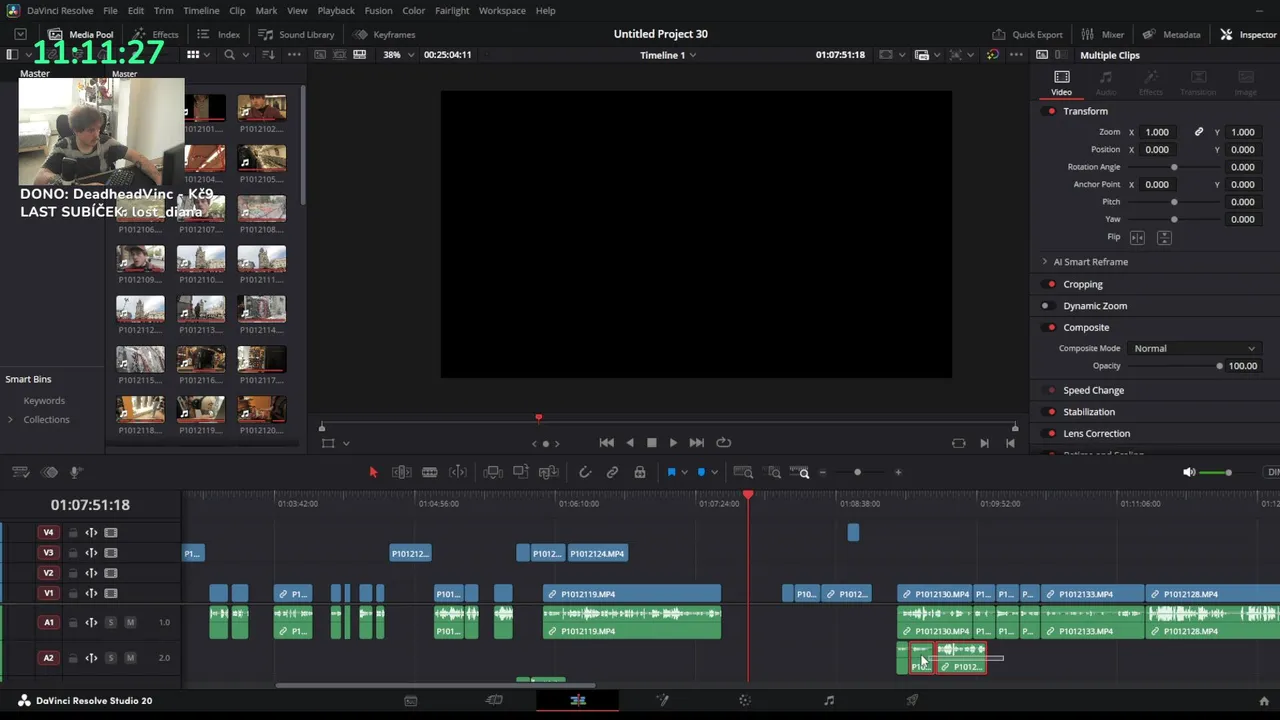Click Detail Zoom icon

pos(774,472)
